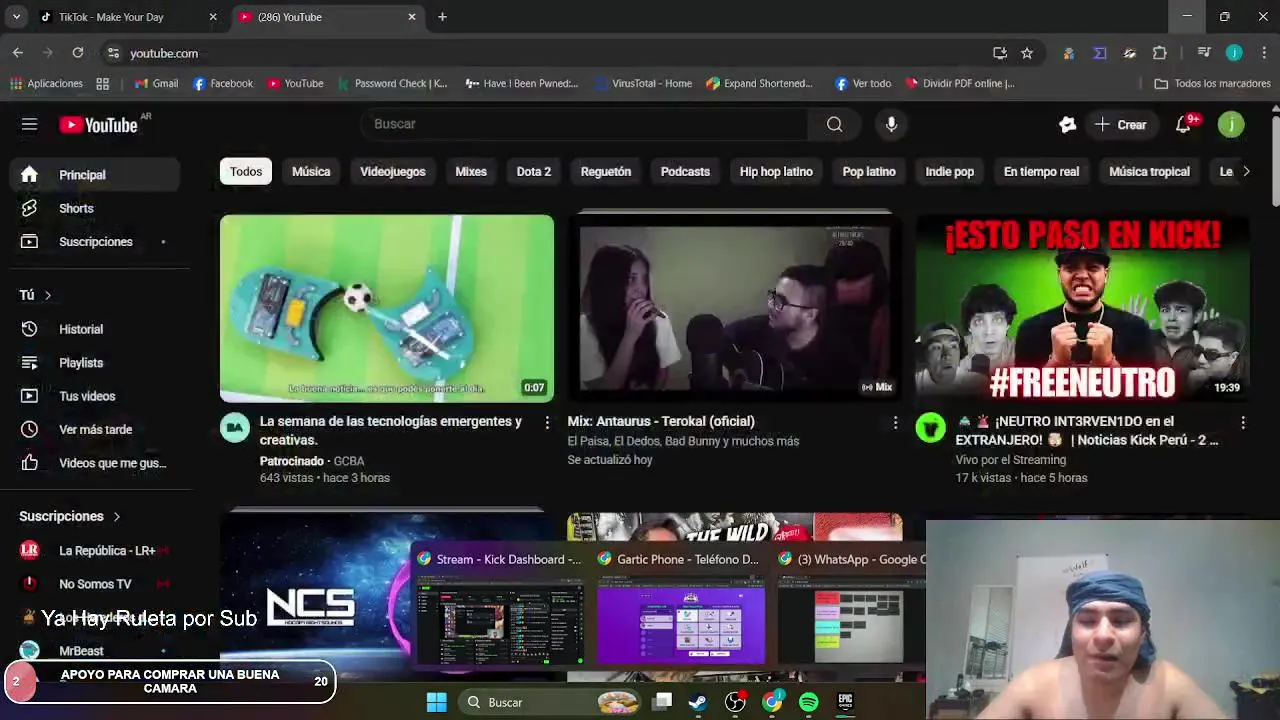Screen dimensions: 1280x720
Task: Open Historial in the sidebar
Action: click(x=96, y=329)
